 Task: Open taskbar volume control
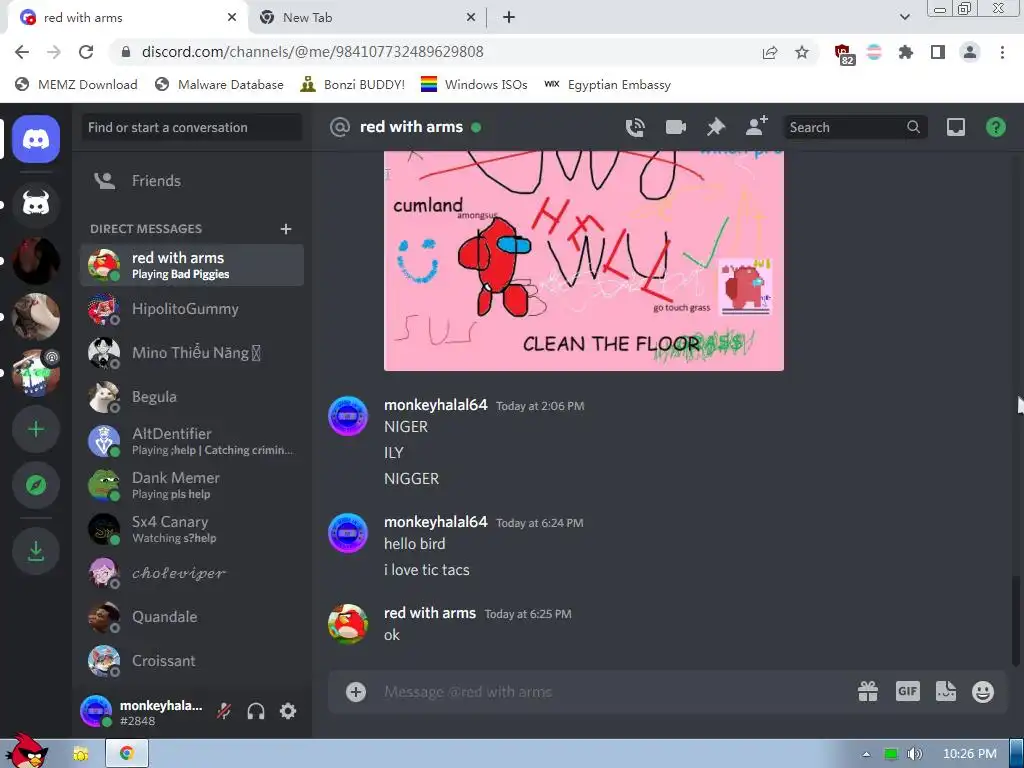914,754
